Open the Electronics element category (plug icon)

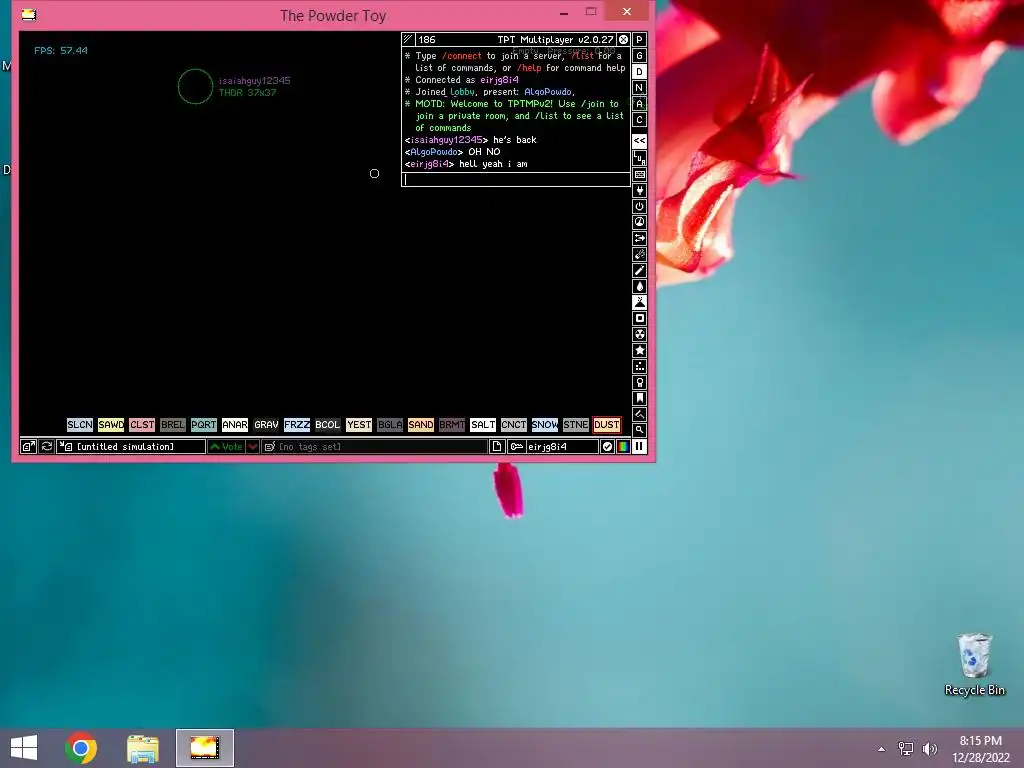pyautogui.click(x=639, y=191)
